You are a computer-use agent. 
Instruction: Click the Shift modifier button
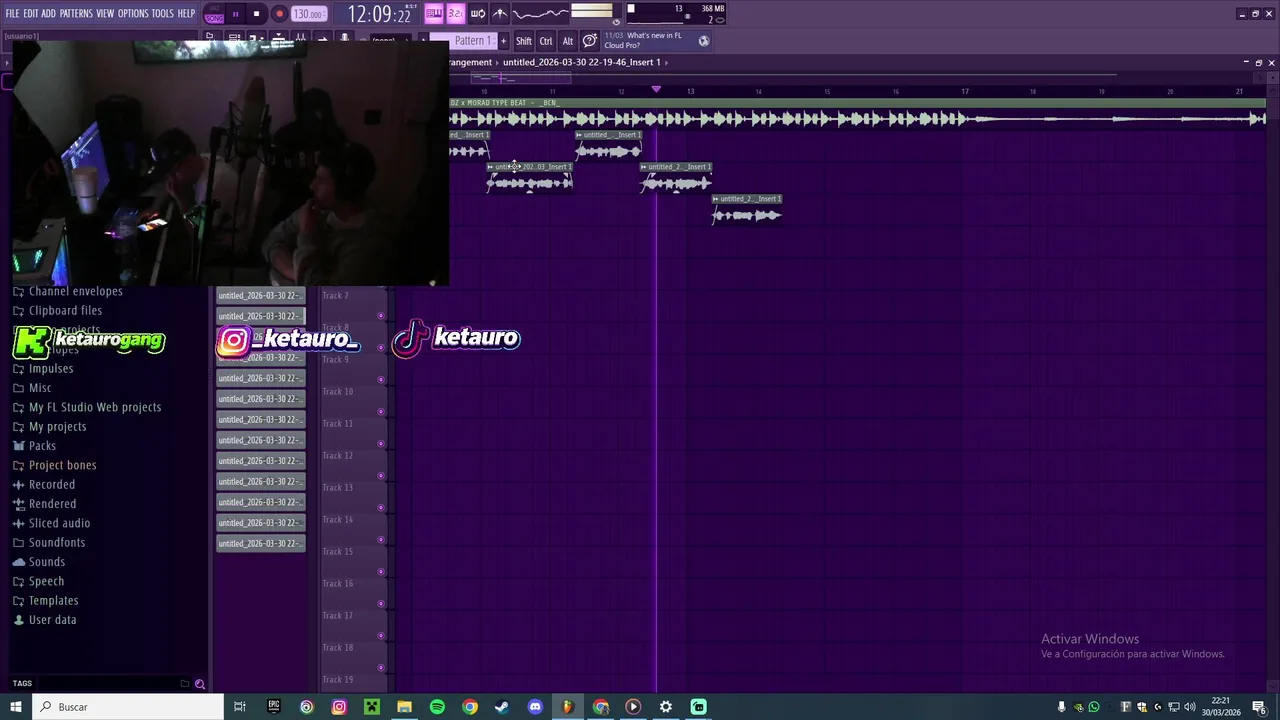click(524, 41)
